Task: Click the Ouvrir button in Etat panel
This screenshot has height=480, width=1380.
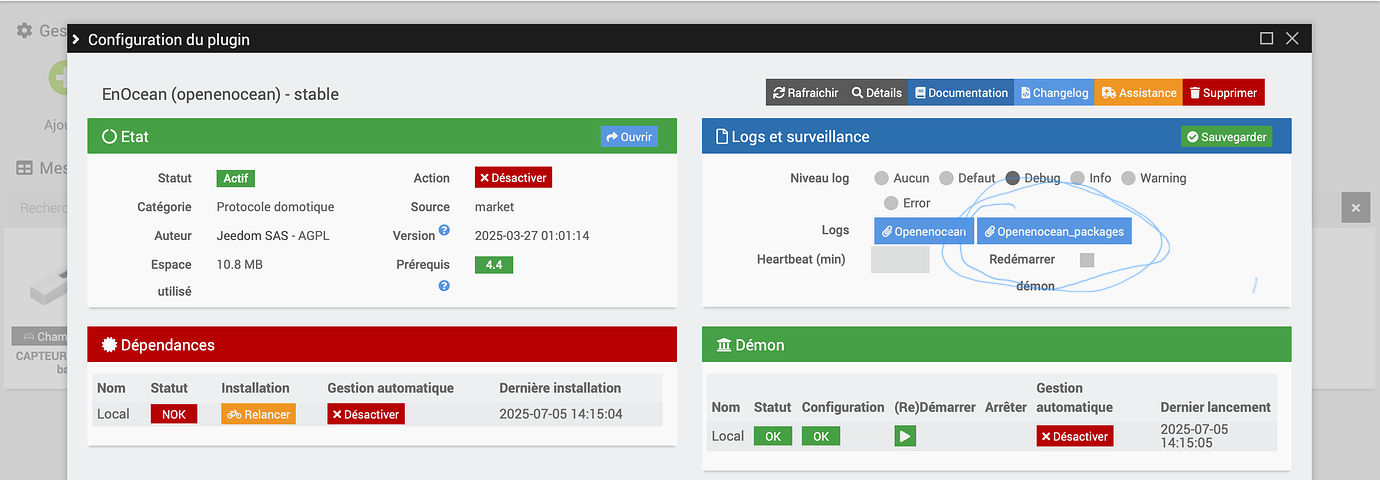Action: coord(629,137)
